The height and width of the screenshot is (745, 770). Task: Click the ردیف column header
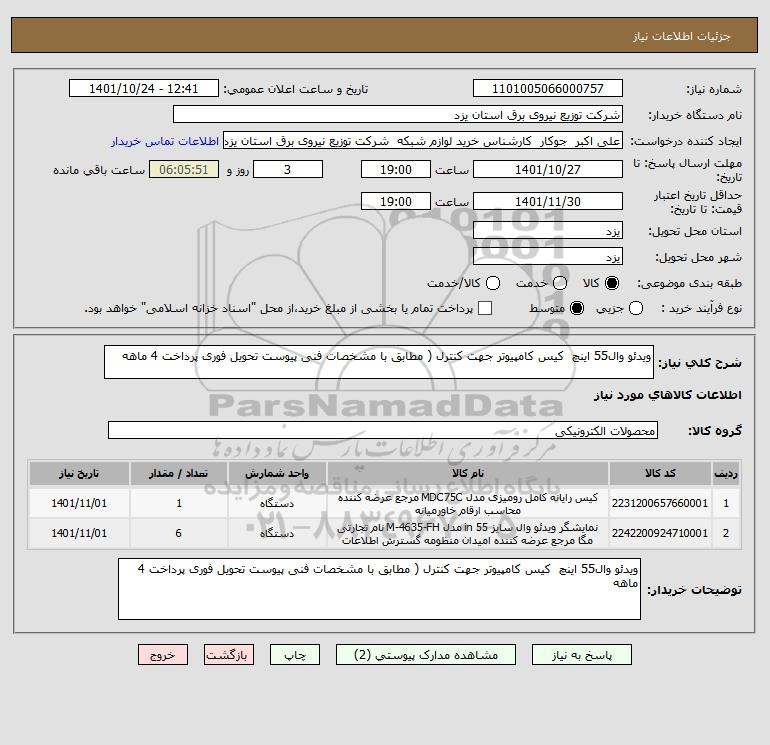tap(726, 473)
